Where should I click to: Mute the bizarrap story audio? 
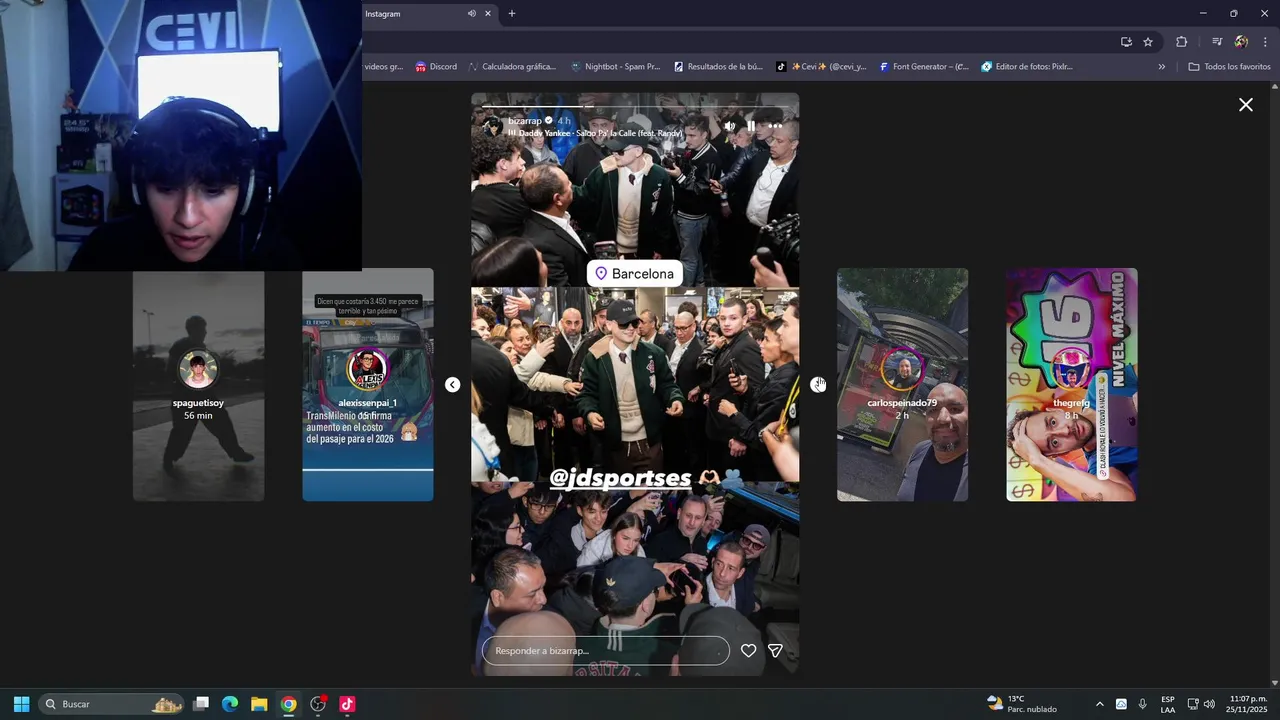729,126
